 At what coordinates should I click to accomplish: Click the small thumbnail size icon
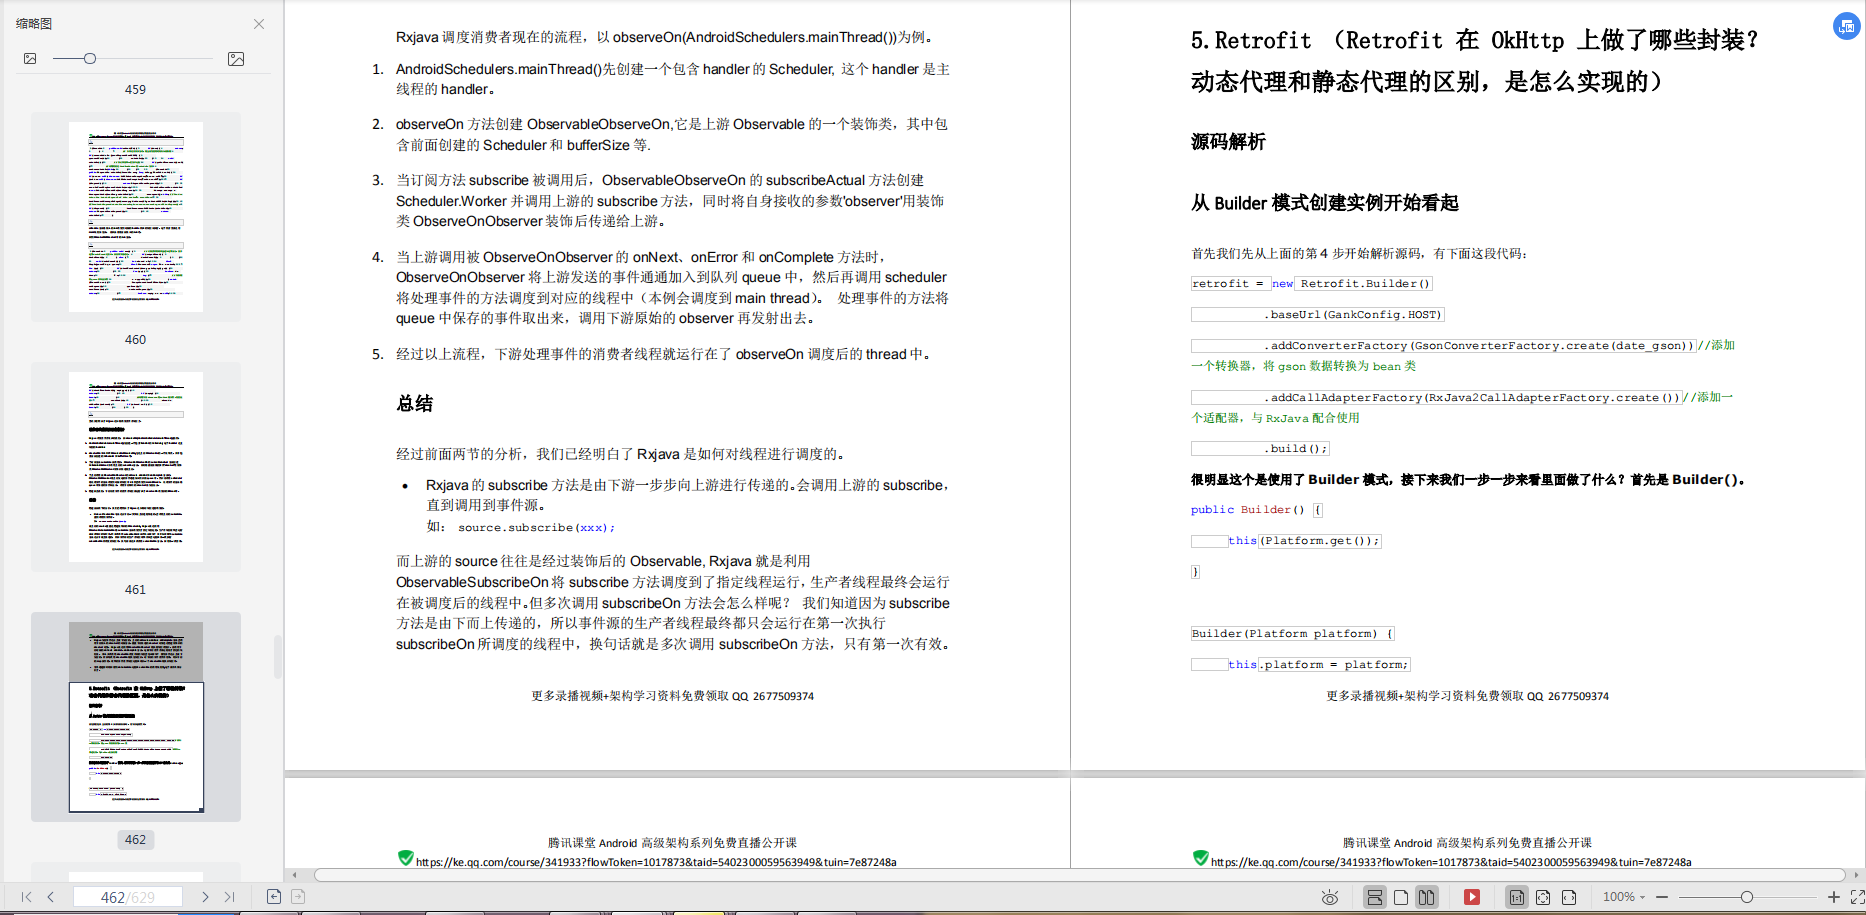point(30,59)
